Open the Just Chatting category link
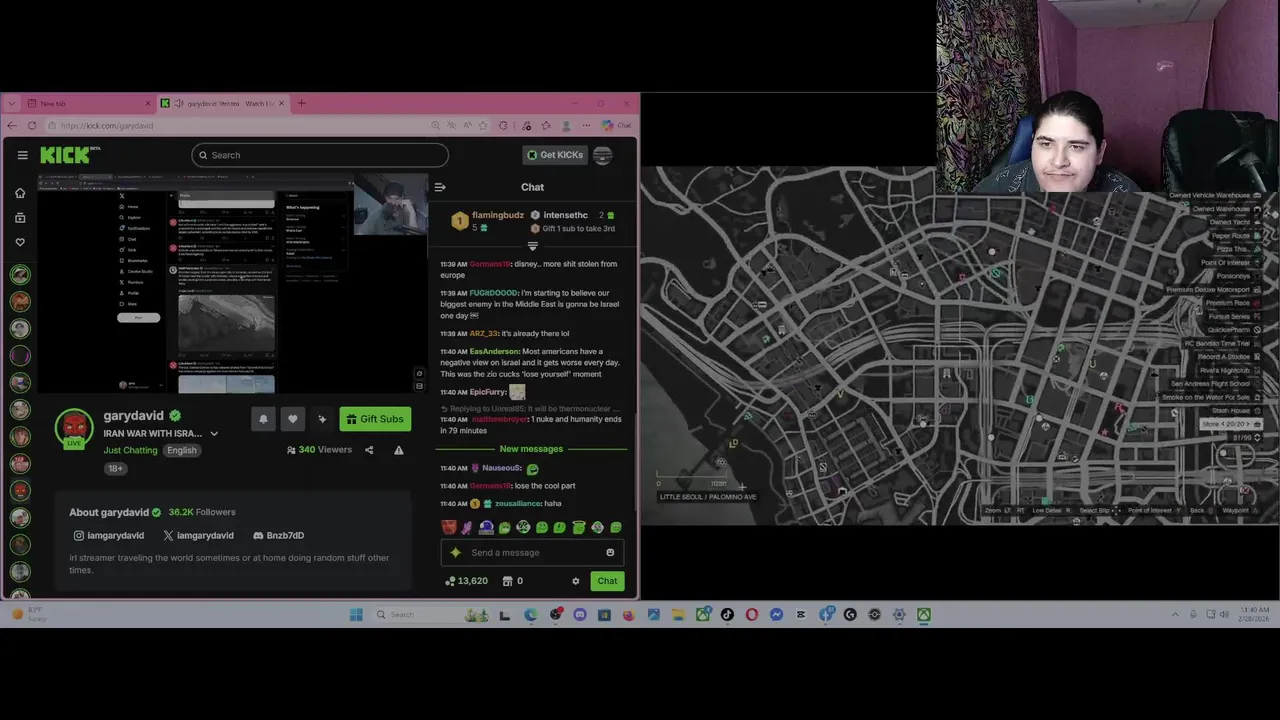This screenshot has width=1280, height=720. (x=130, y=450)
